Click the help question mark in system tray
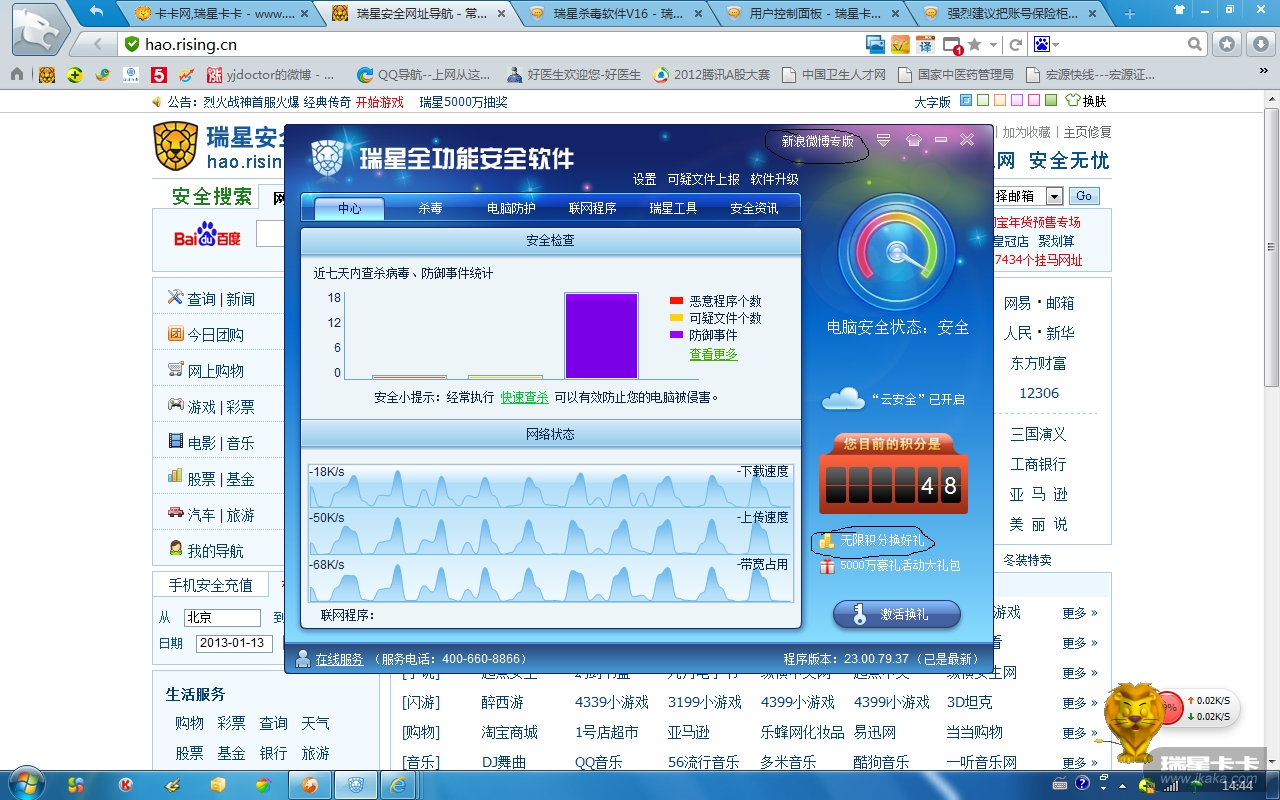Image resolution: width=1280 pixels, height=800 pixels. coord(1083,784)
